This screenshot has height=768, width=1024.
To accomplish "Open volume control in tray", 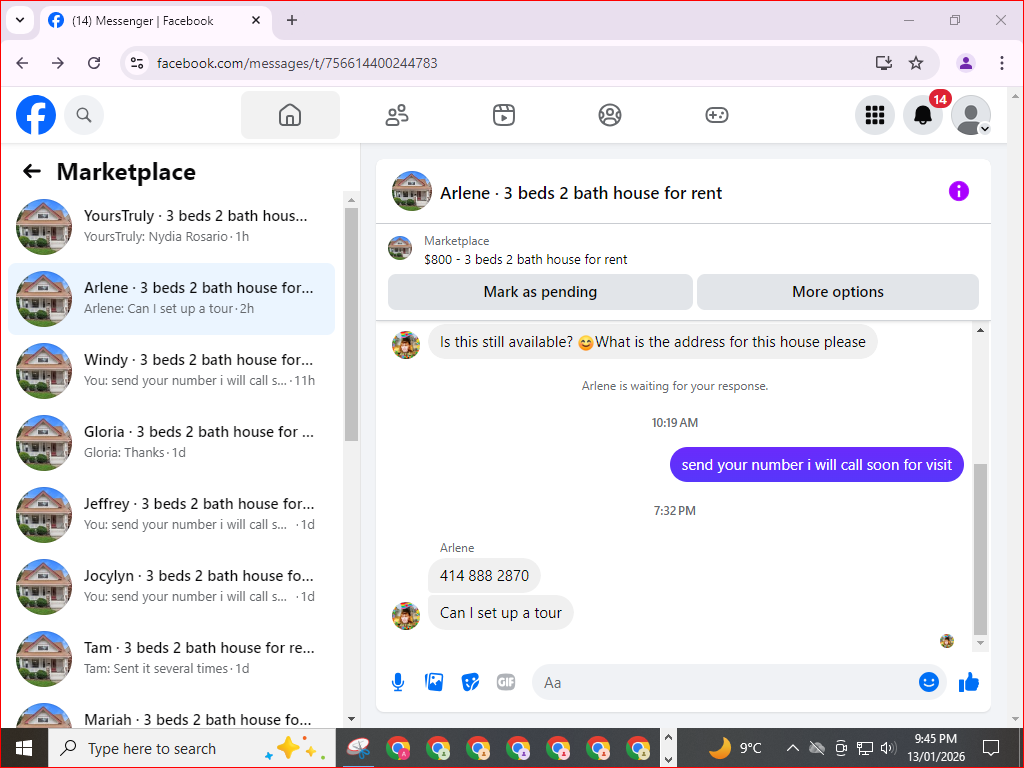I will click(888, 748).
